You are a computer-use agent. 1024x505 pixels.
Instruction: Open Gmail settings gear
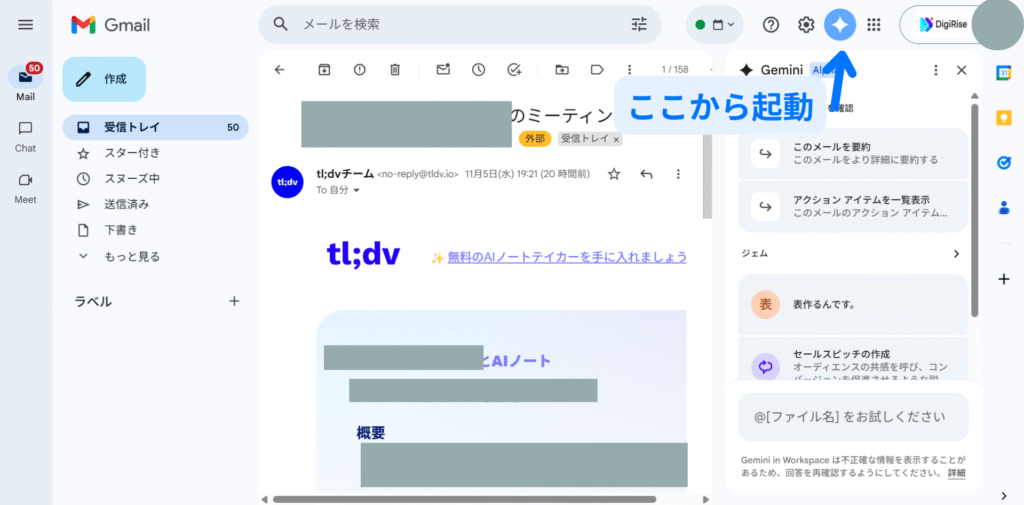806,25
